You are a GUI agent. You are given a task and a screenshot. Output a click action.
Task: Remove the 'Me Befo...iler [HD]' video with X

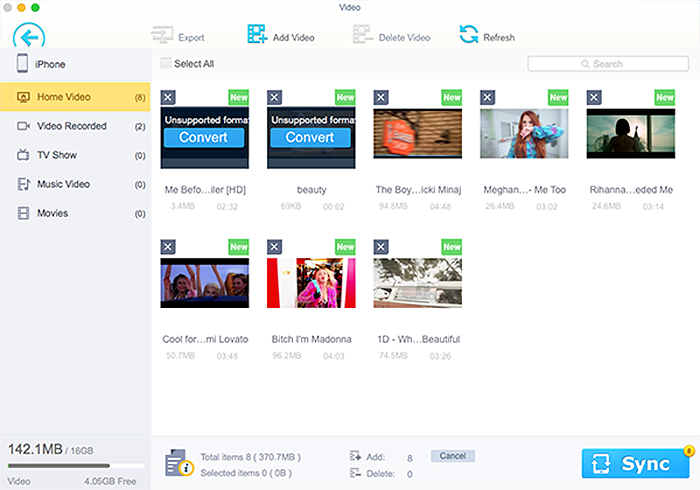pos(168,97)
